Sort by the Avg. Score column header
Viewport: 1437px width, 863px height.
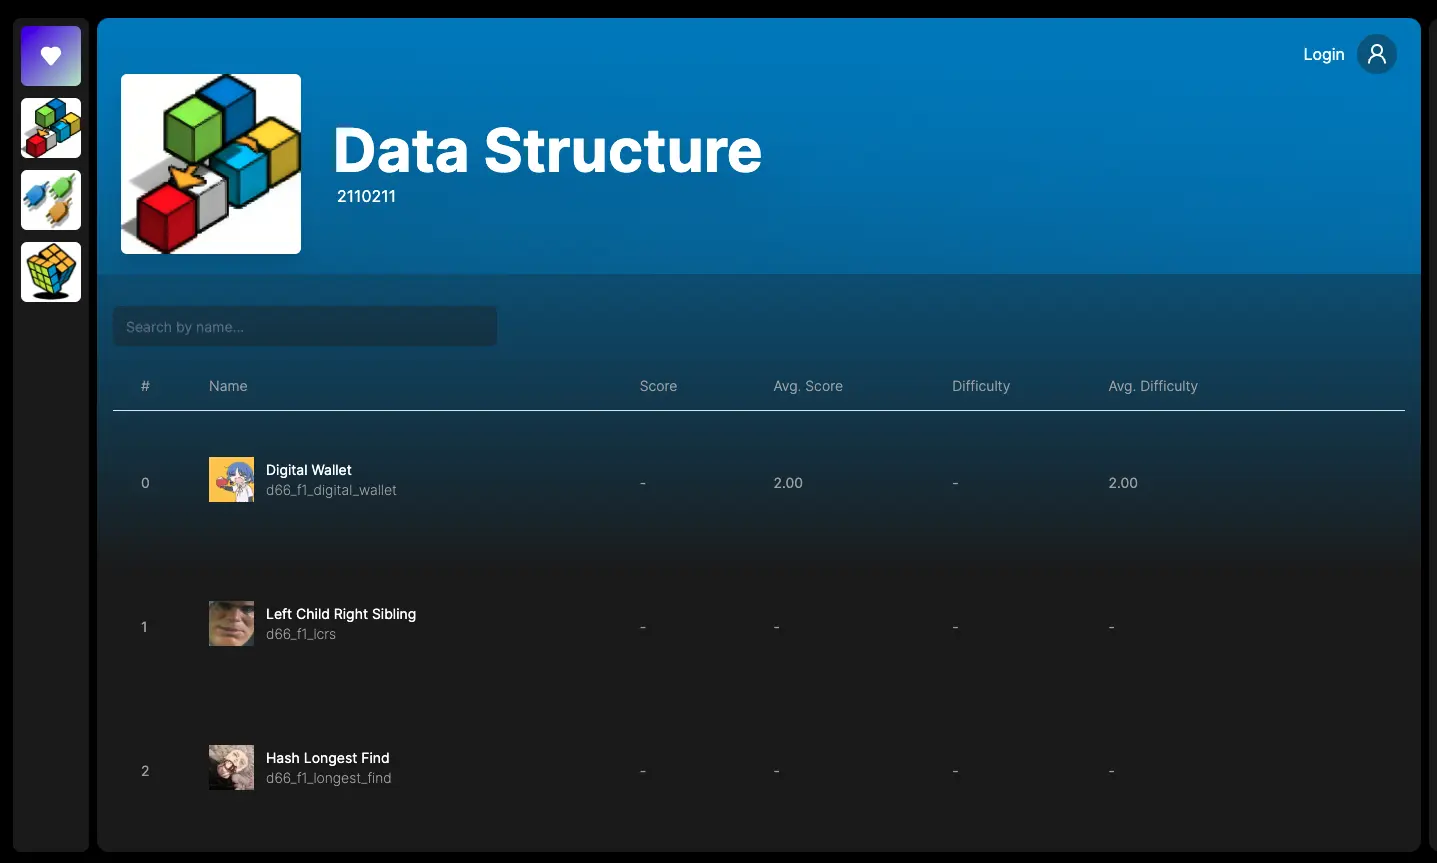coord(808,386)
